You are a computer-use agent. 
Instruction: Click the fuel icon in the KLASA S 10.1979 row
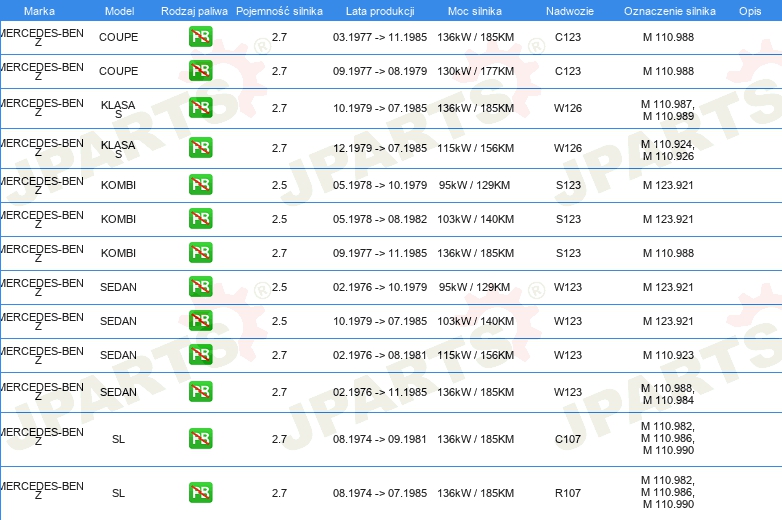(x=200, y=108)
